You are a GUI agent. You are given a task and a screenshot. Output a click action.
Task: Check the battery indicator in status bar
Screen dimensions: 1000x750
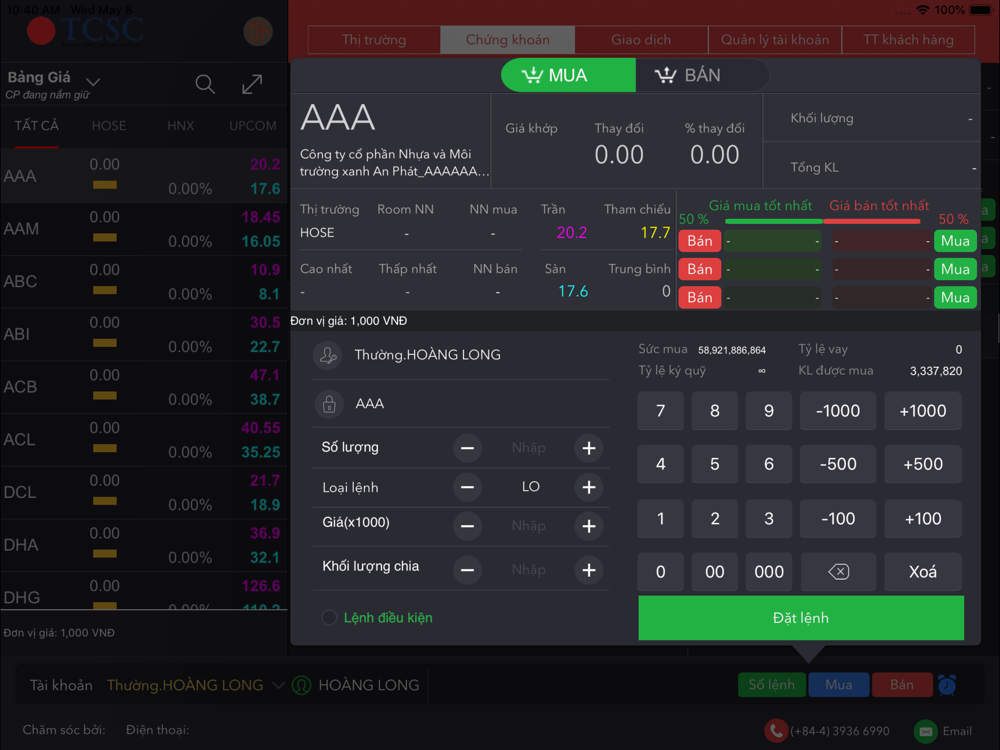pyautogui.click(x=982, y=10)
